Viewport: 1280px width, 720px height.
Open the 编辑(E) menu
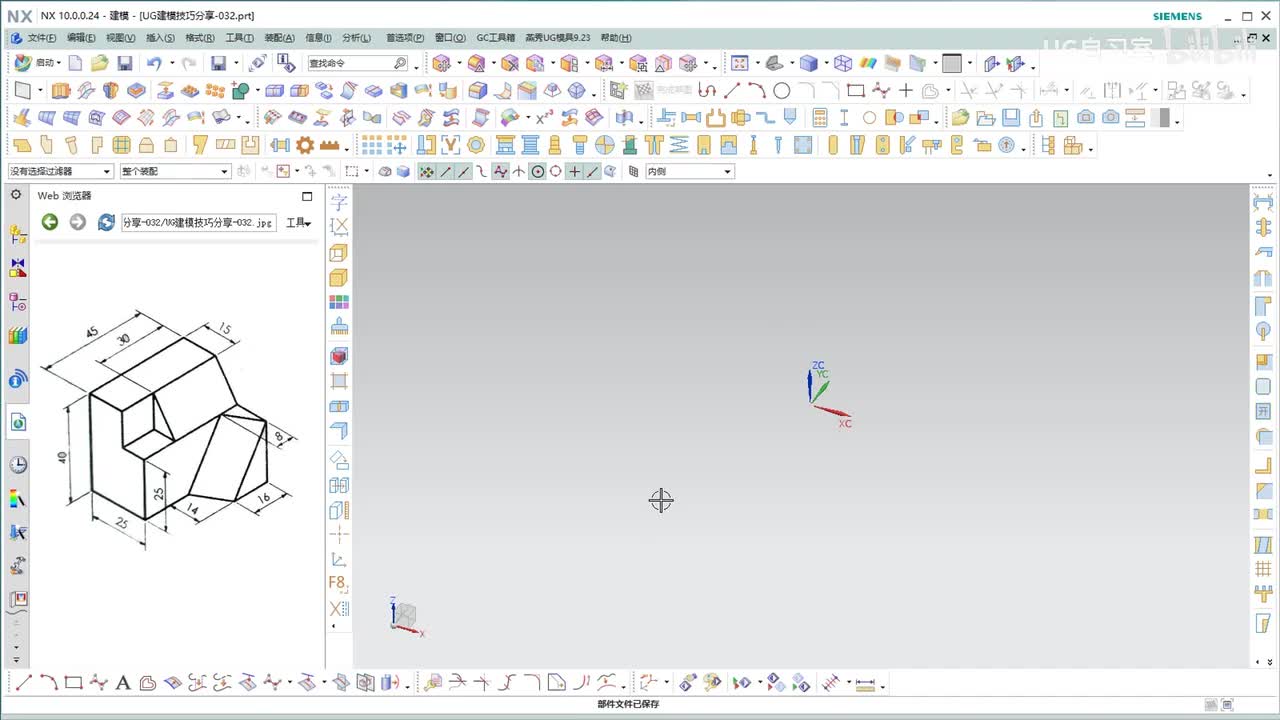click(81, 38)
